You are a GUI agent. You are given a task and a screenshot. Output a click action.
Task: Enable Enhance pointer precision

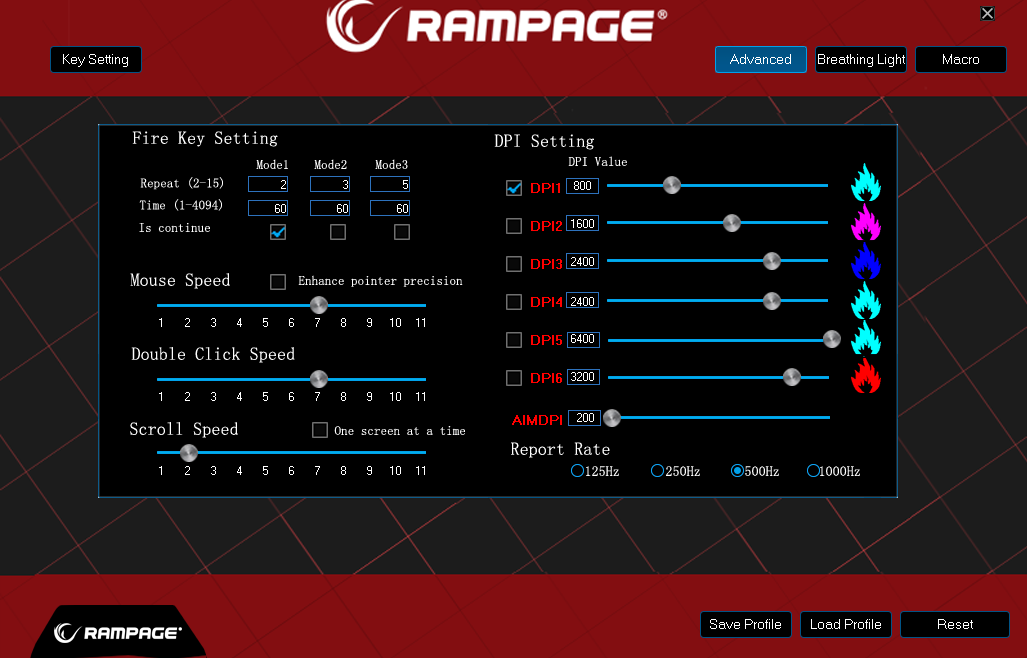(x=278, y=282)
